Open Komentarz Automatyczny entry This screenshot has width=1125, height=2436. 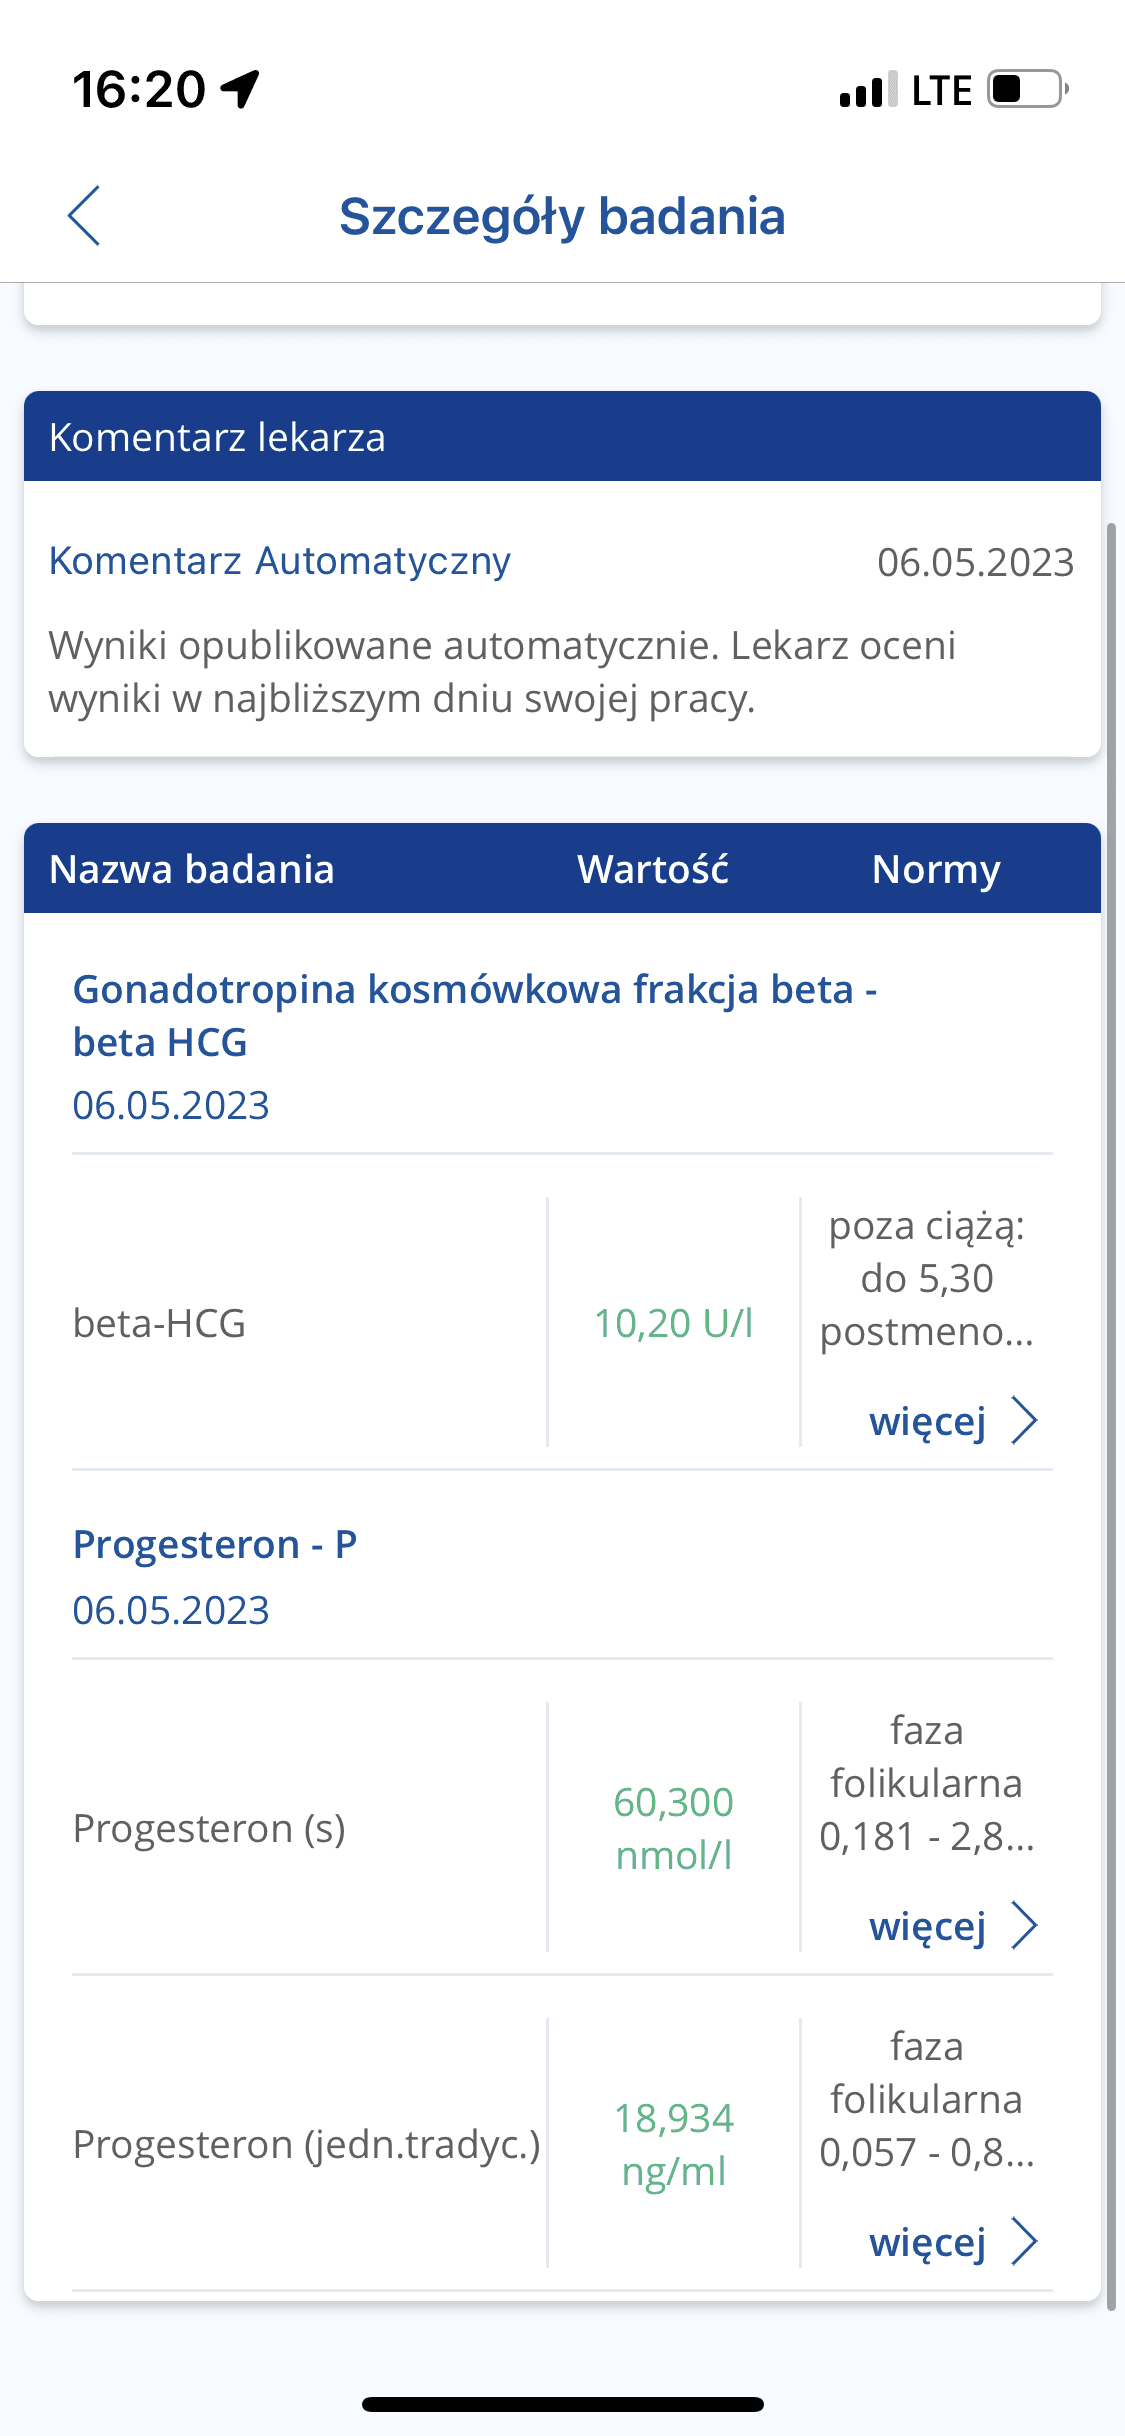[x=280, y=561]
